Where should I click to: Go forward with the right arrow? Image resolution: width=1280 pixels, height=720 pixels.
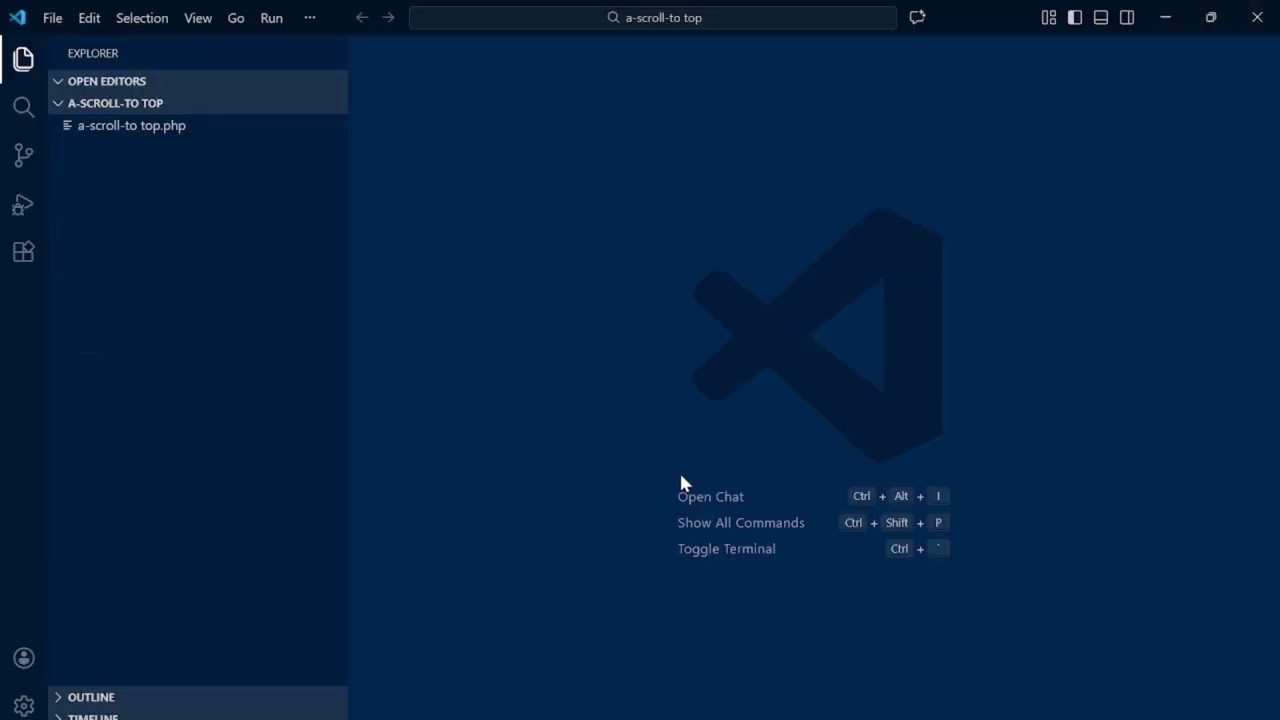point(388,18)
